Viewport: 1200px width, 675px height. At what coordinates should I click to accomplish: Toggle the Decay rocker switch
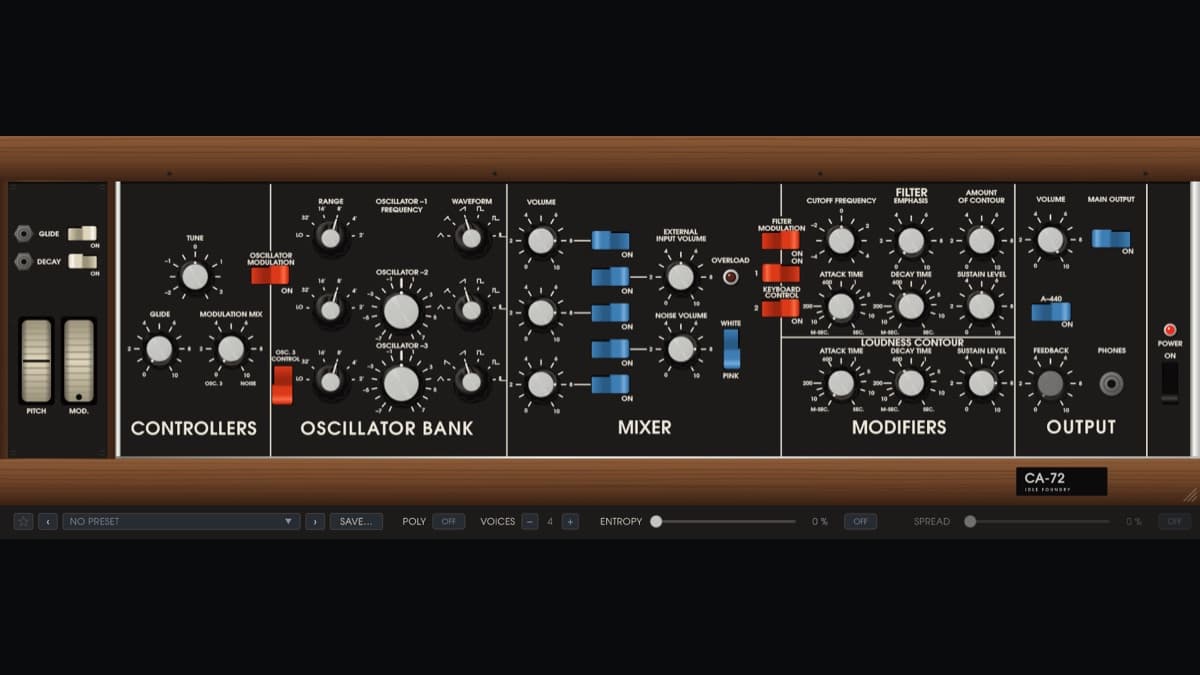coord(82,262)
